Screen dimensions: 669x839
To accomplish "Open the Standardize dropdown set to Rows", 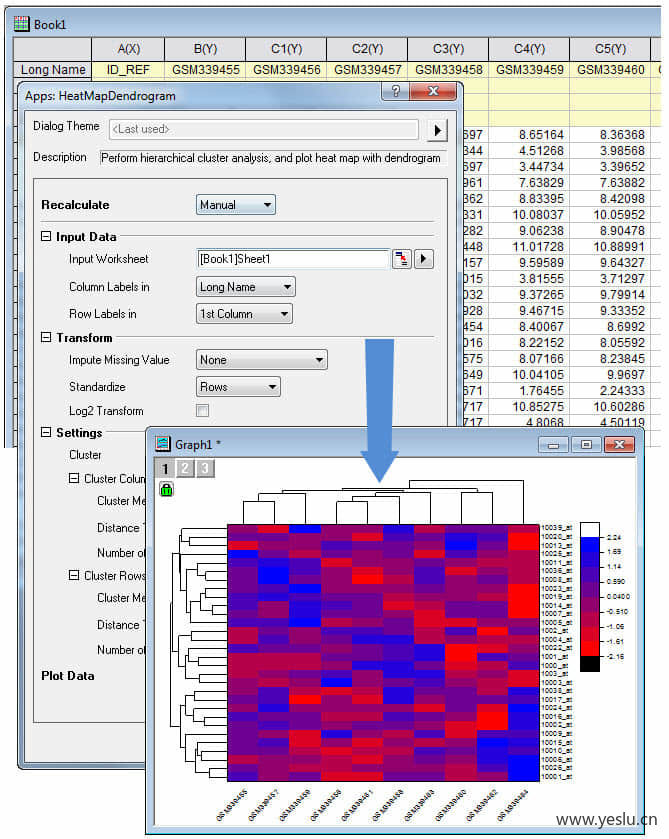I will [x=238, y=386].
